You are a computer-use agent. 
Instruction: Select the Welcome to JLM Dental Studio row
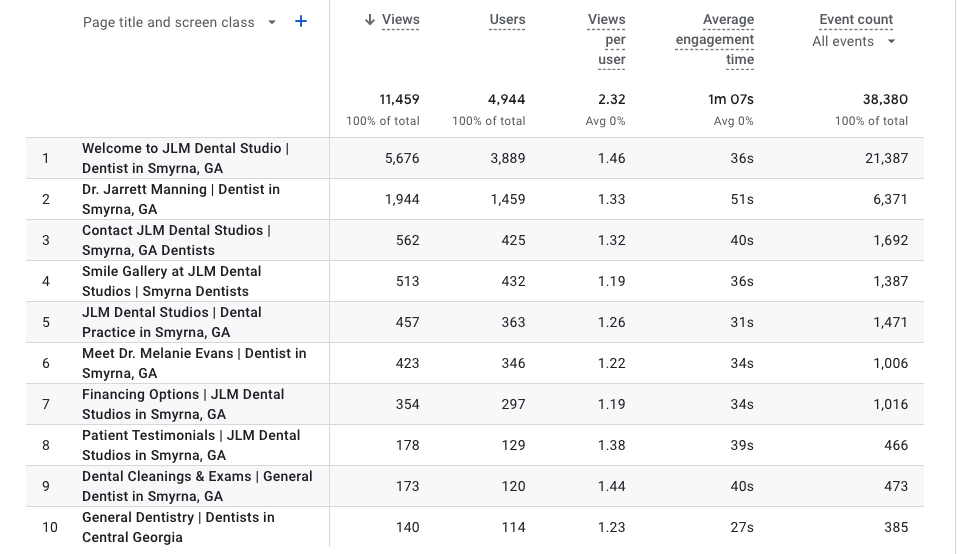[475, 158]
